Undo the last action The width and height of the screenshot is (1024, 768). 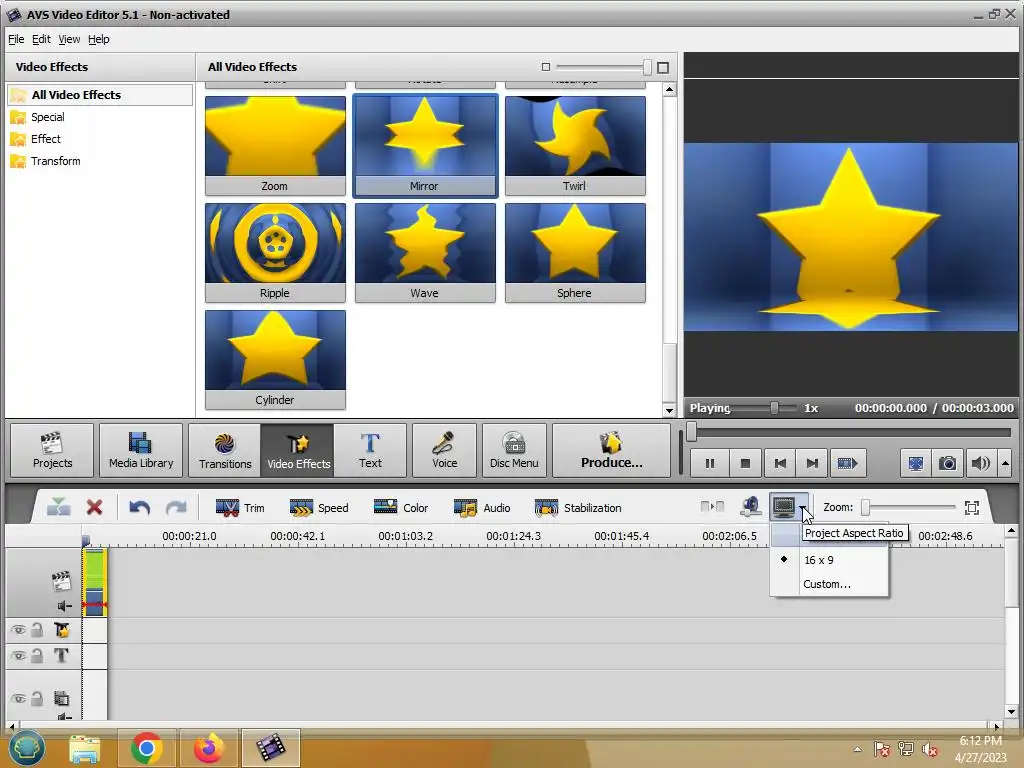tap(139, 507)
